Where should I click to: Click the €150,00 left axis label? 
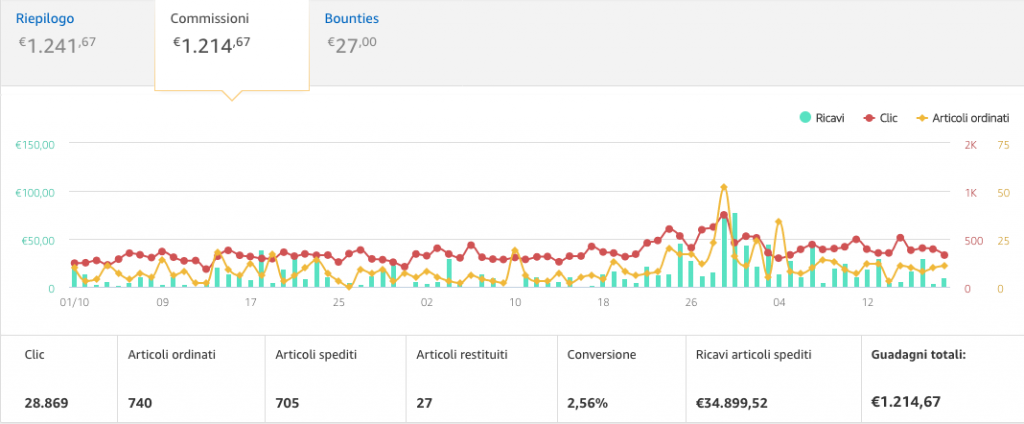[x=35, y=144]
